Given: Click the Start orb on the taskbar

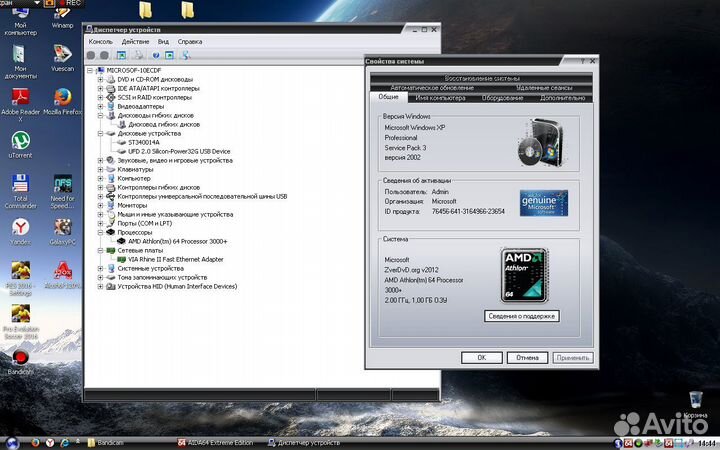Looking at the screenshot, I should tap(12, 443).
